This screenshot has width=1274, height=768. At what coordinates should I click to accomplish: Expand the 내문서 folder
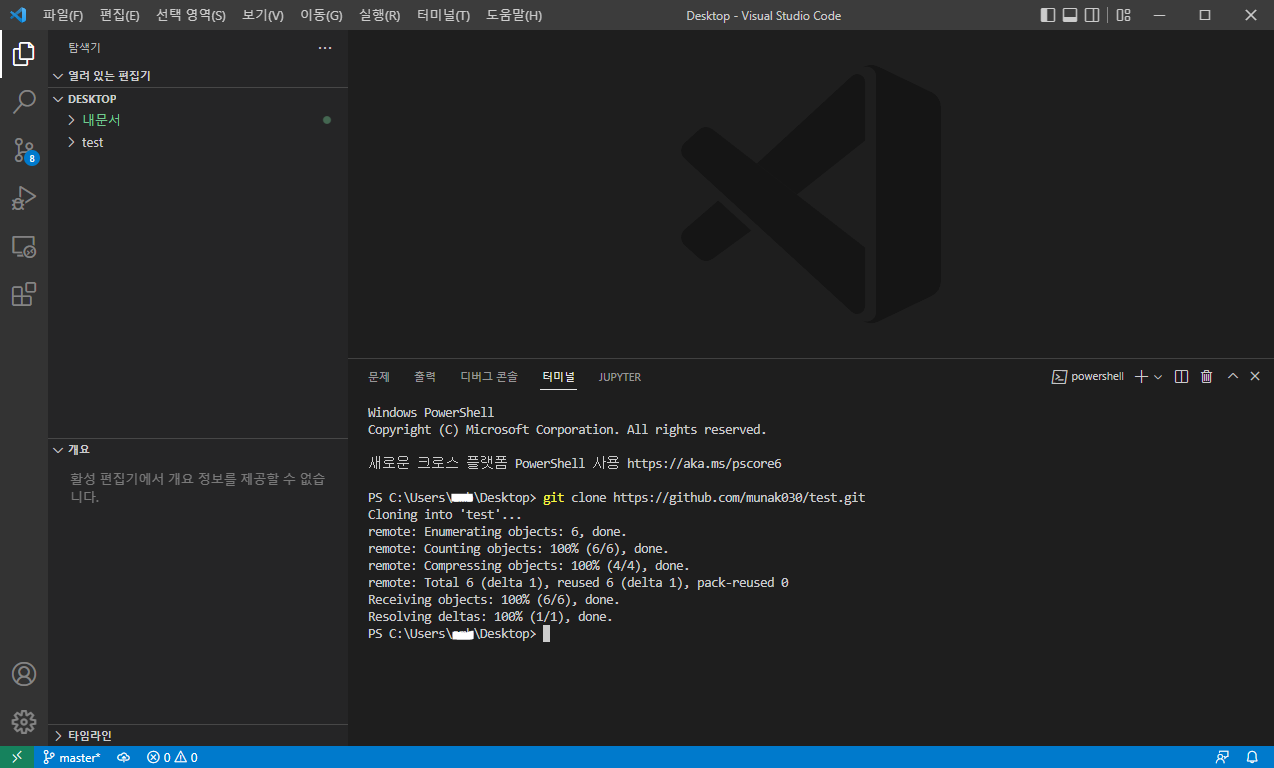pos(198,120)
